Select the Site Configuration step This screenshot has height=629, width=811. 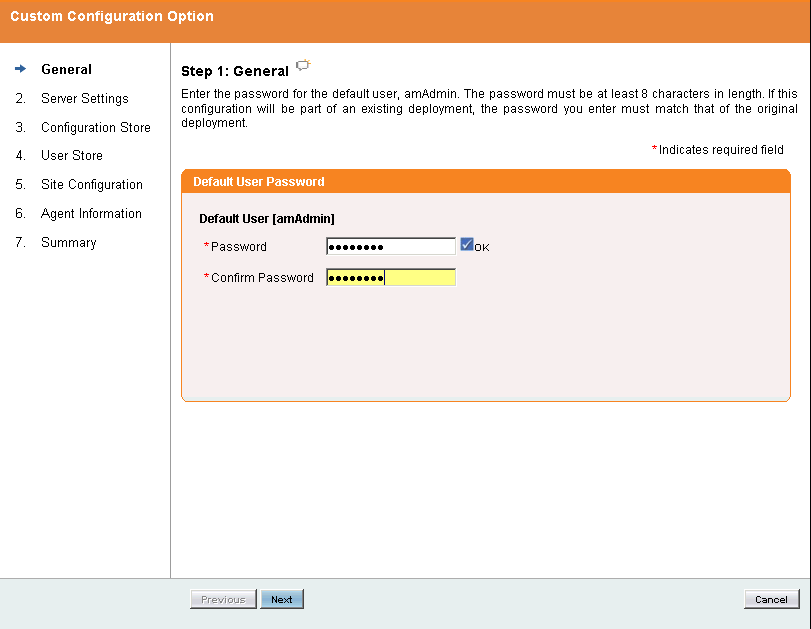coord(90,184)
